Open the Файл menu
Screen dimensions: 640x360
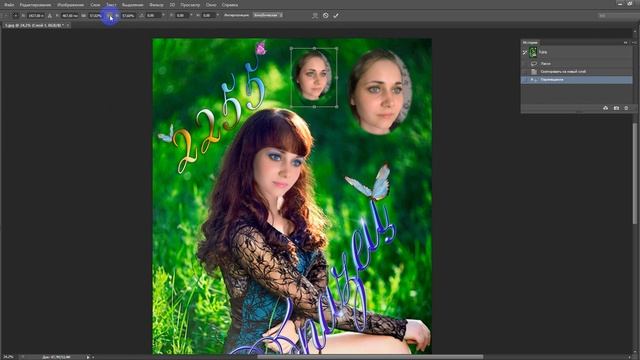coord(9,5)
